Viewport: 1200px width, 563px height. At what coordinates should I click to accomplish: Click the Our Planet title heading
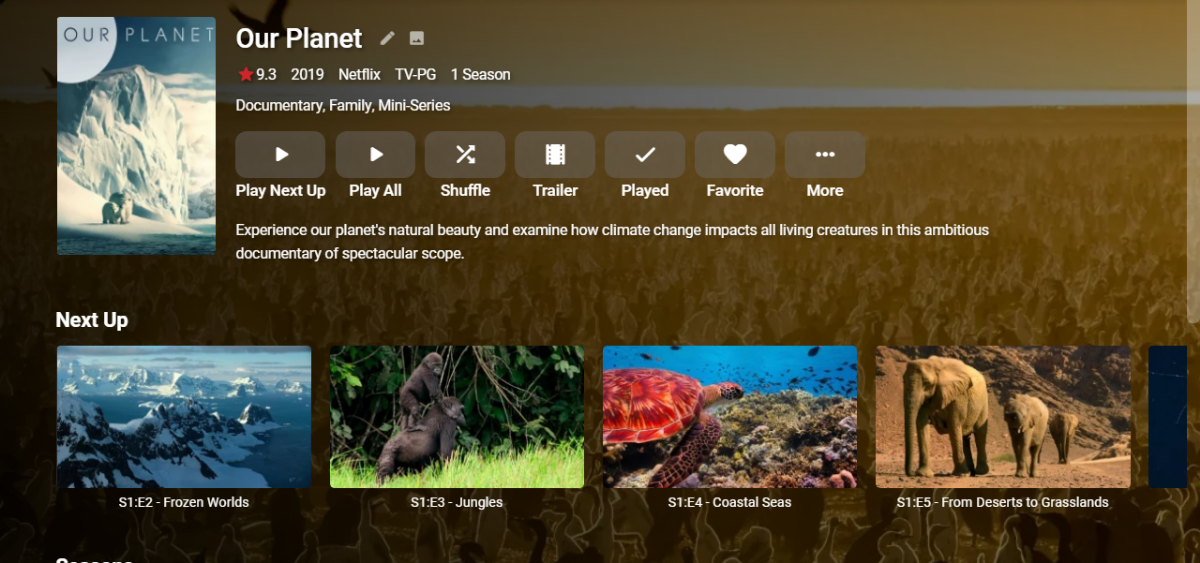299,38
